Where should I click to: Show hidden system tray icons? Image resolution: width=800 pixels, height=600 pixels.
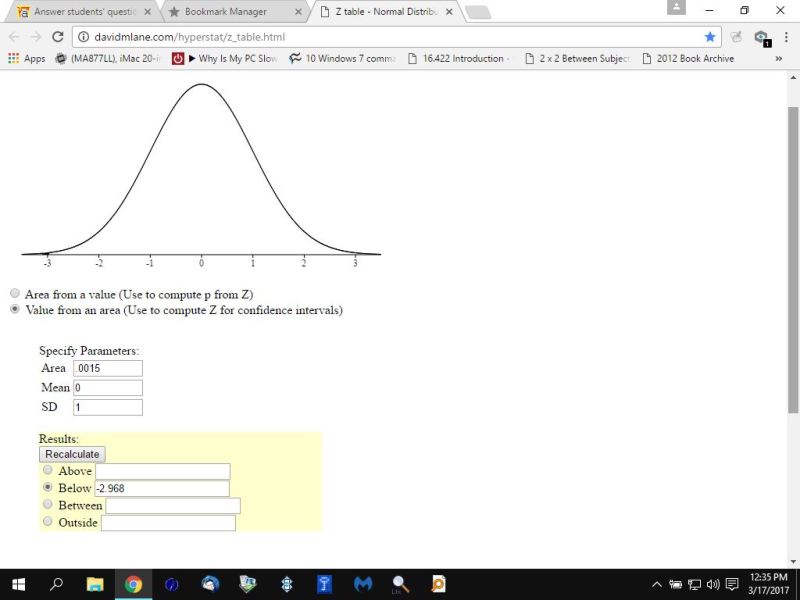tap(657, 584)
